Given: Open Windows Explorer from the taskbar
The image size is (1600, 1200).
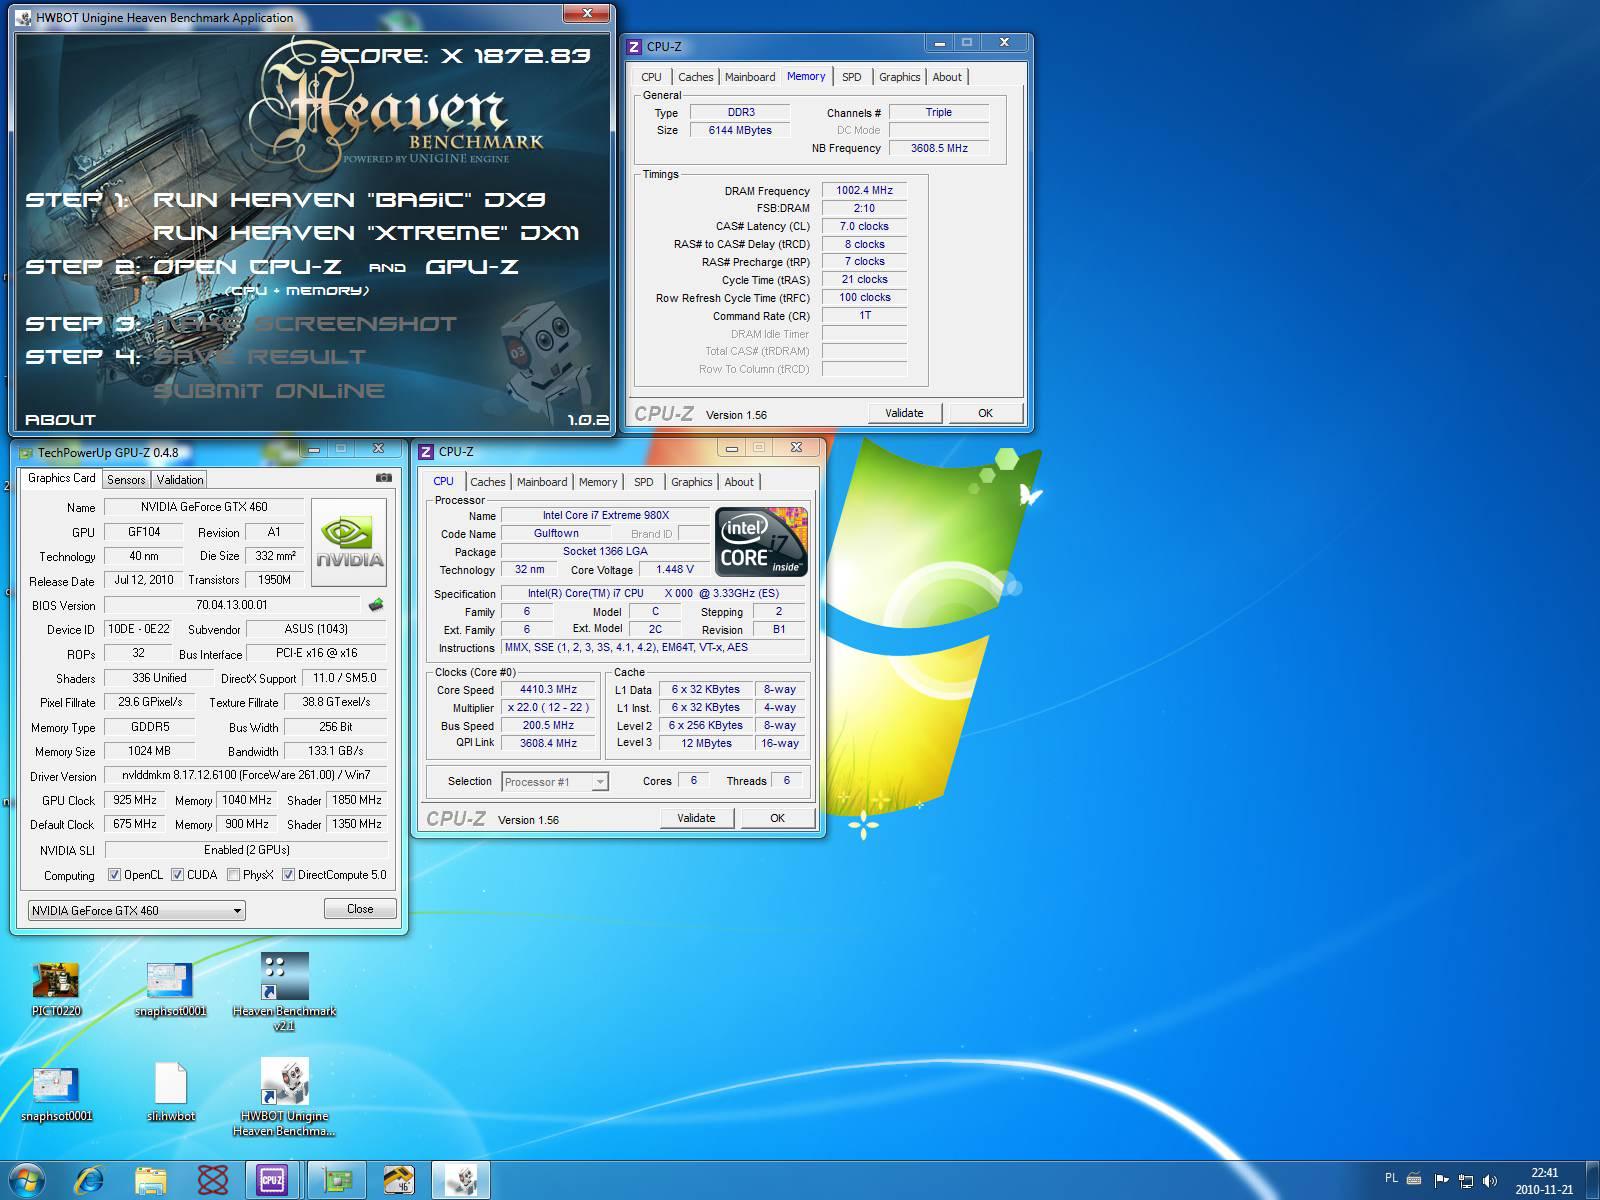Looking at the screenshot, I should (x=151, y=1181).
